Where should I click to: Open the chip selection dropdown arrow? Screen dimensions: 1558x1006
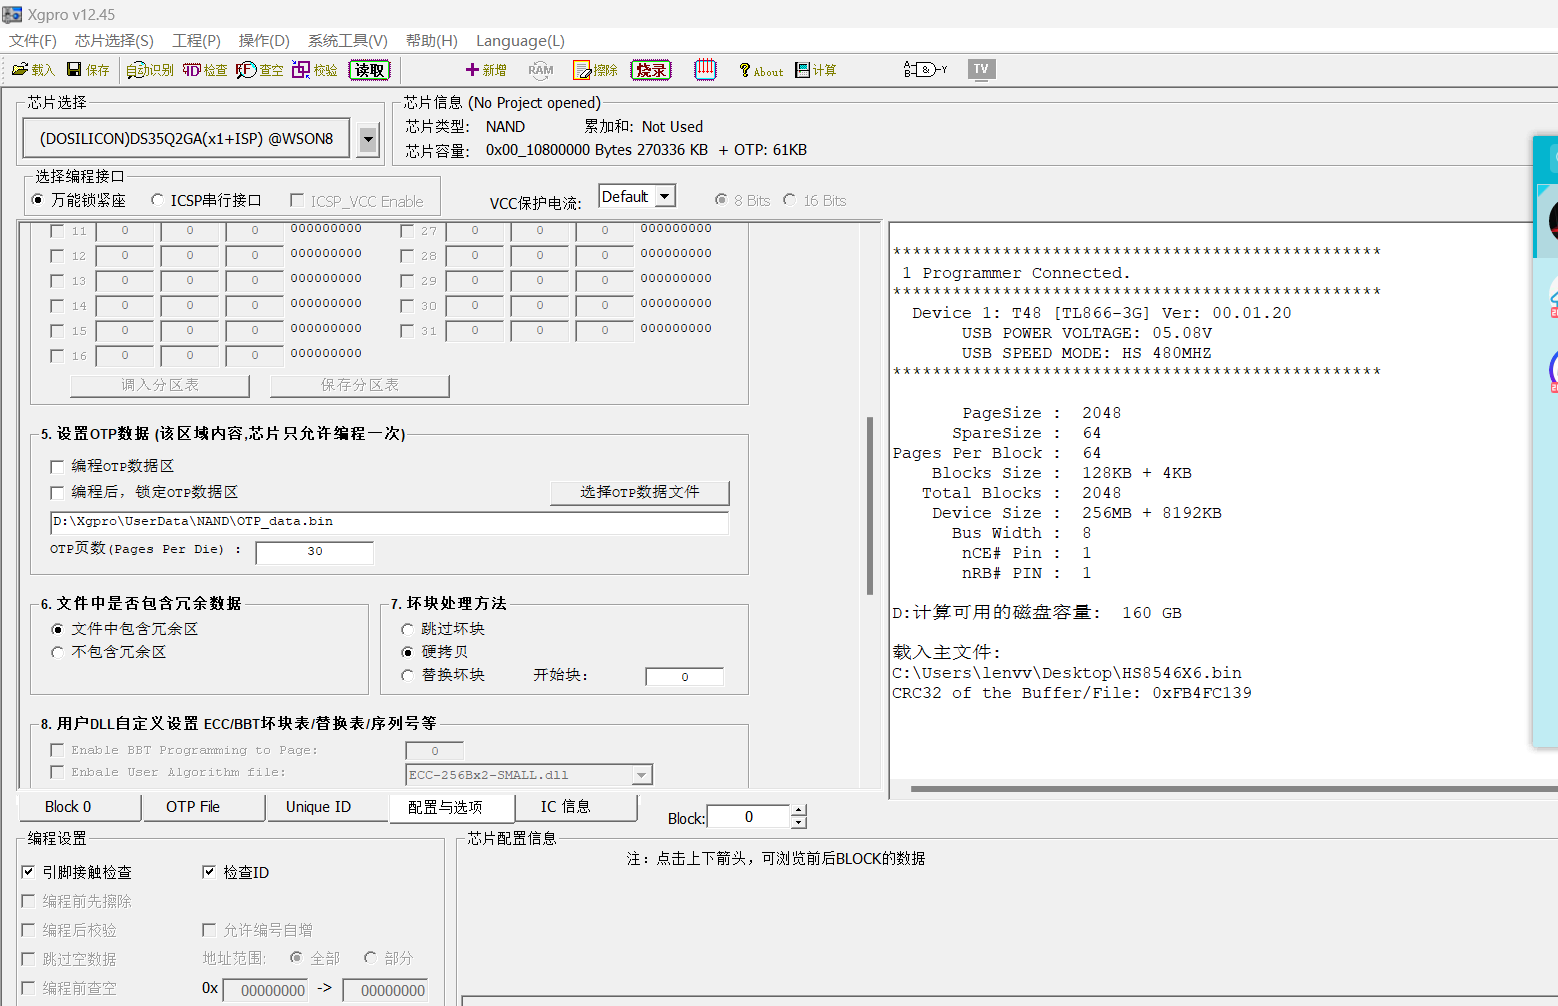click(368, 139)
